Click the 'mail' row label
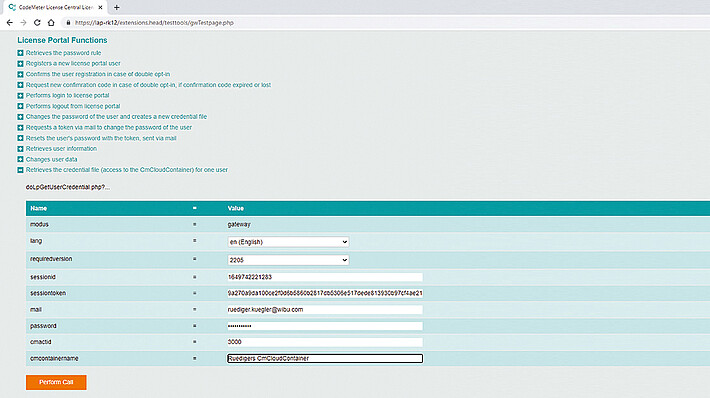This screenshot has width=710, height=398. 36,310
